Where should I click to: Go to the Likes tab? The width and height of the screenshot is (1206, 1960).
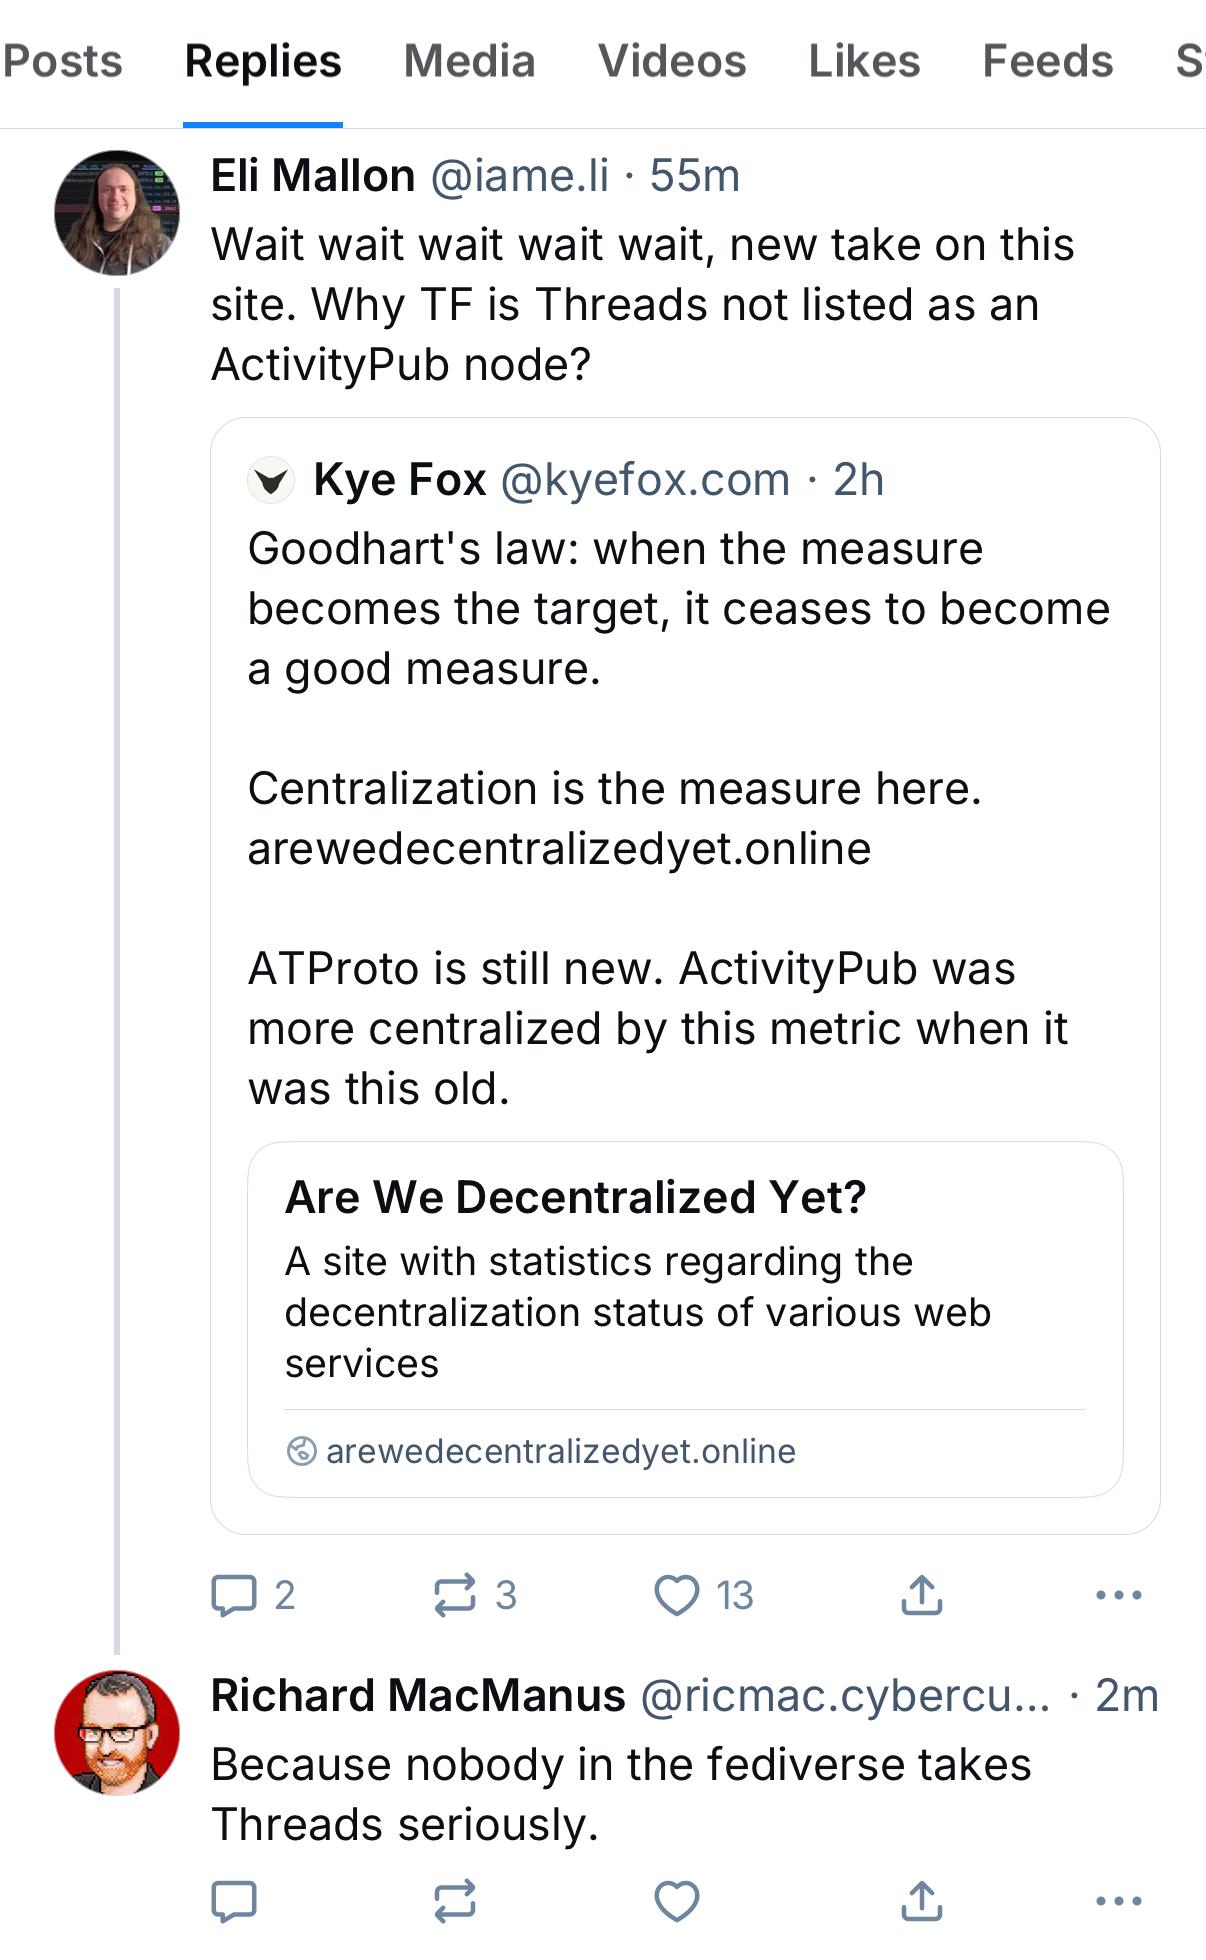pos(864,62)
